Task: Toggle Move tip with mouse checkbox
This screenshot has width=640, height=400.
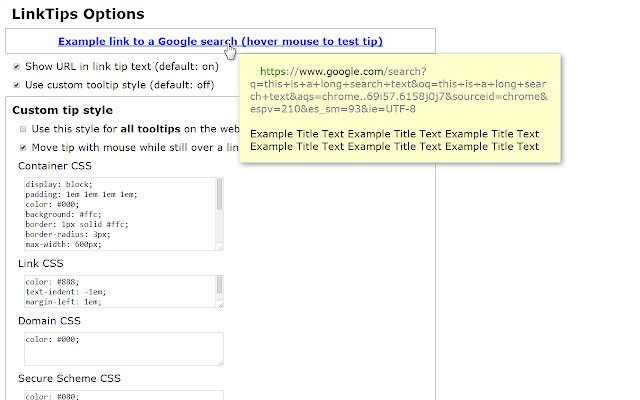Action: click(x=23, y=147)
